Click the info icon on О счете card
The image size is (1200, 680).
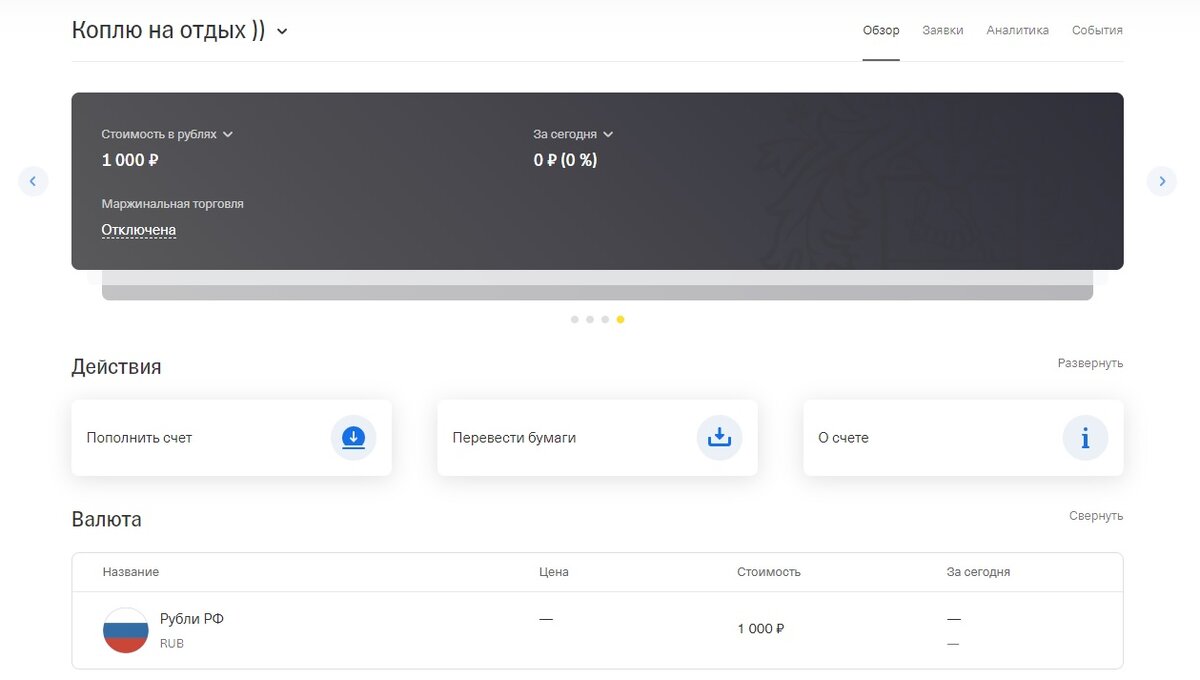point(1085,438)
